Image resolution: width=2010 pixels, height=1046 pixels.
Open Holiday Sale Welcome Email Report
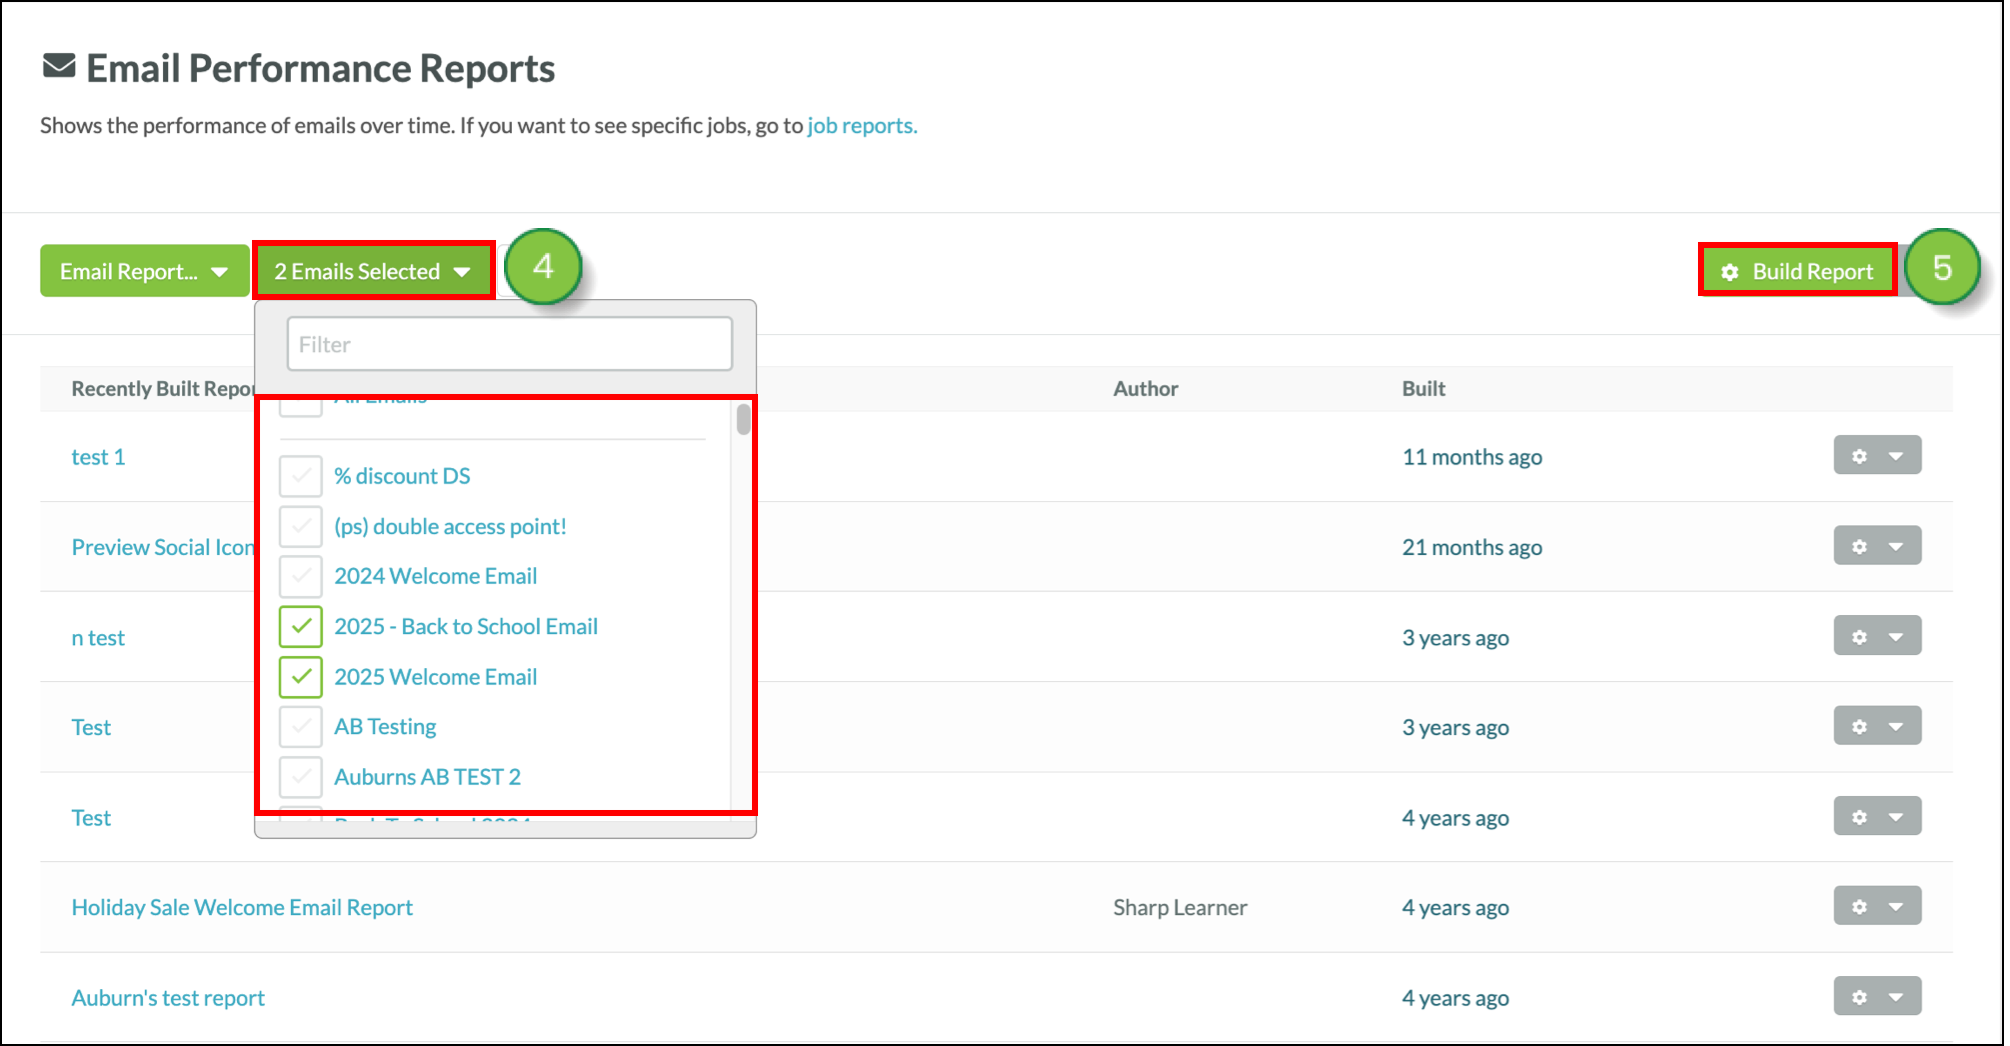pyautogui.click(x=242, y=907)
